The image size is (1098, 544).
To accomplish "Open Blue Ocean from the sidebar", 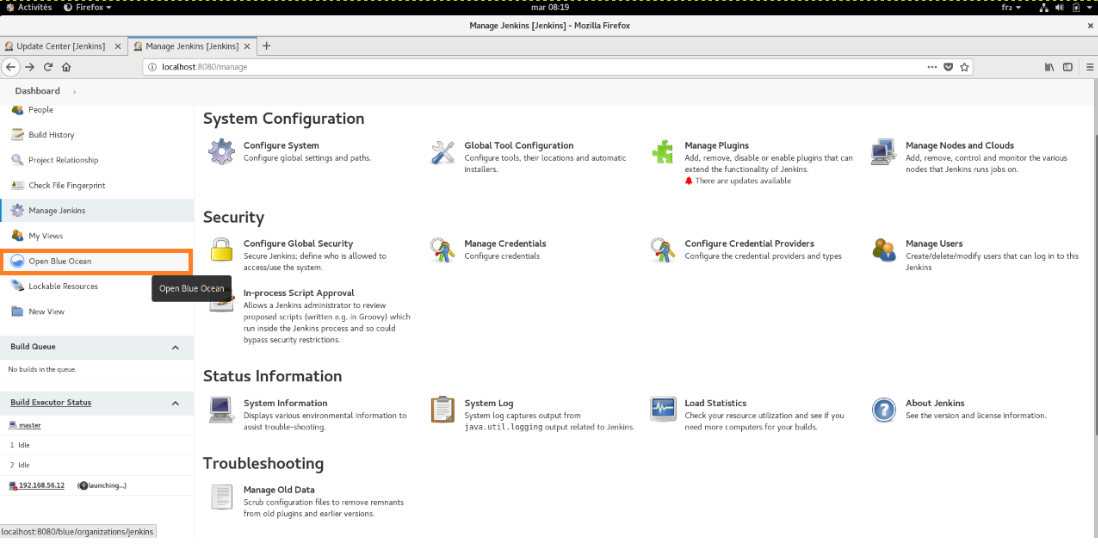I will [x=59, y=261].
